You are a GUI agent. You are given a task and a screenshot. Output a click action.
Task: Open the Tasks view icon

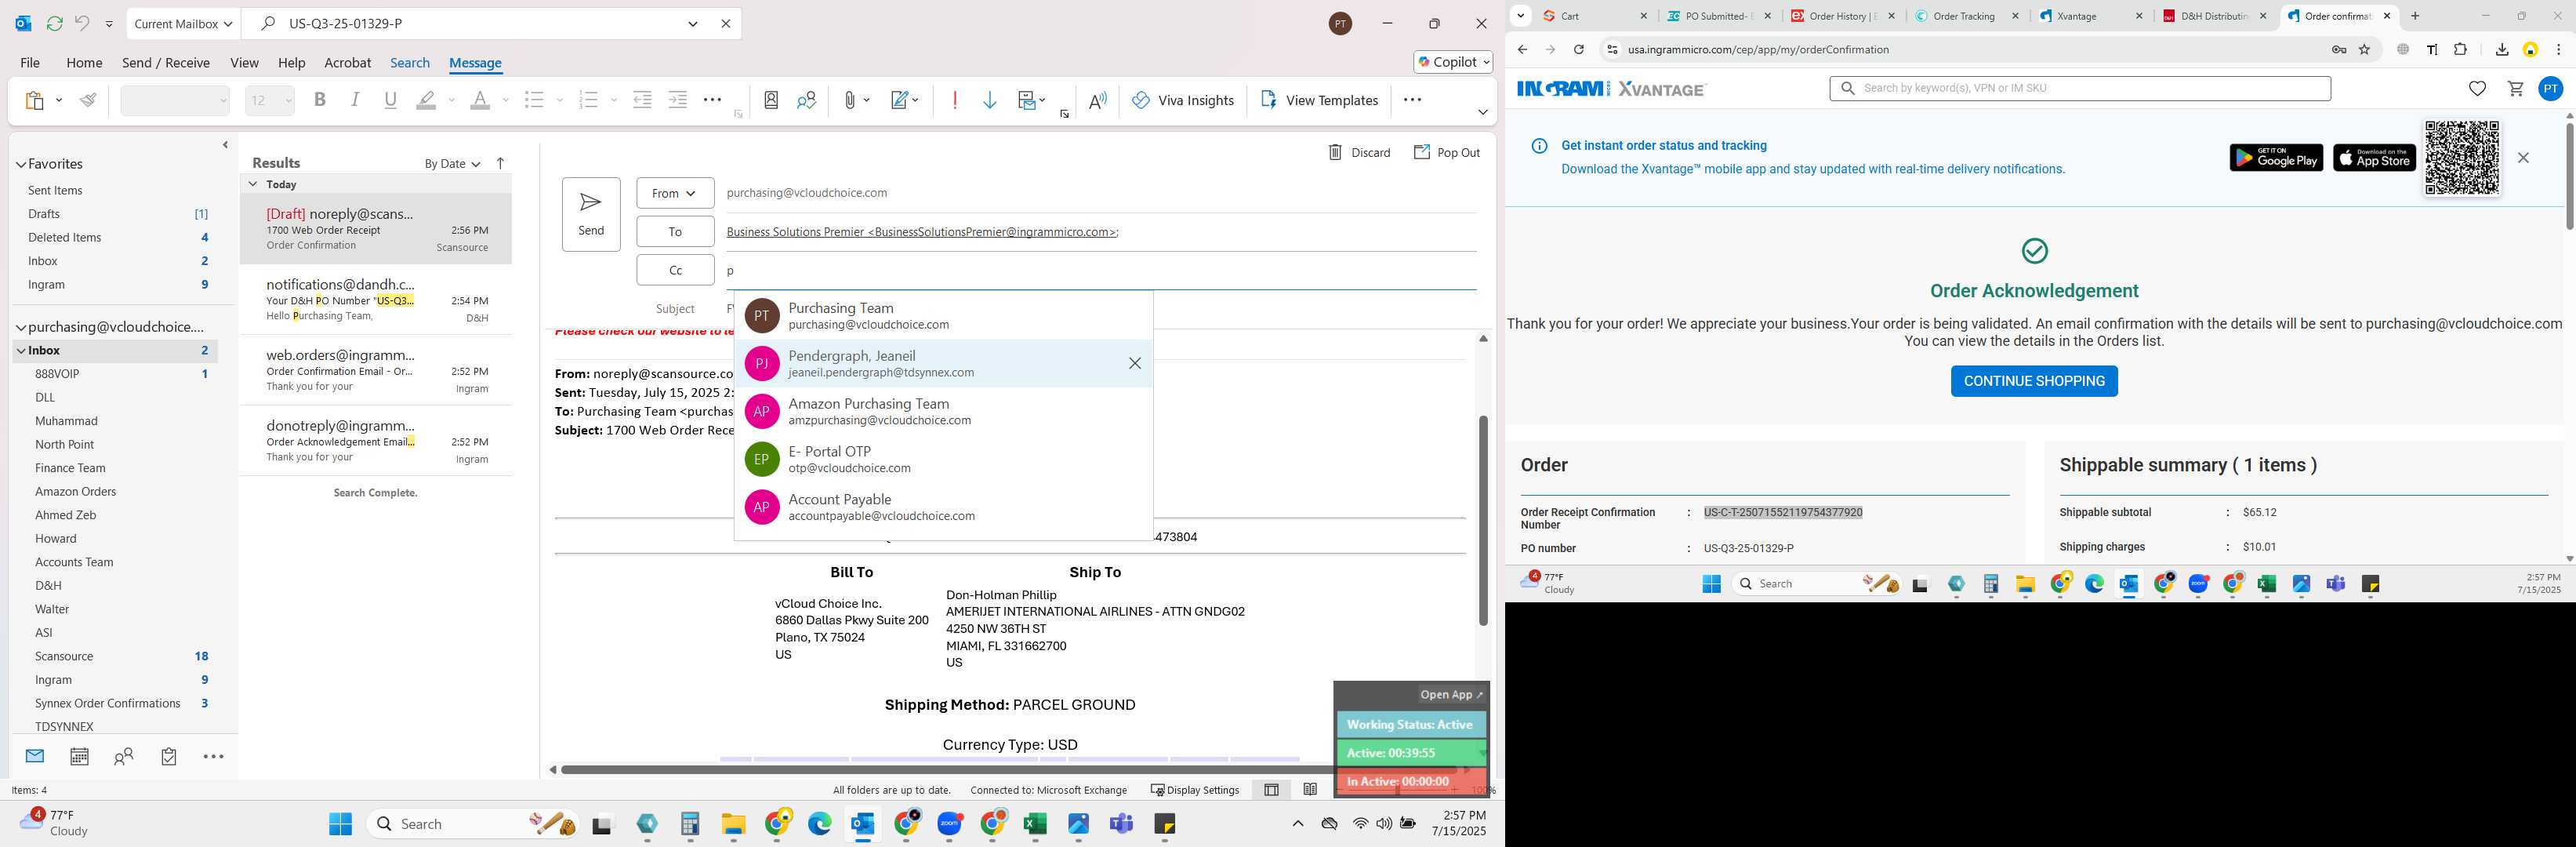coord(169,756)
